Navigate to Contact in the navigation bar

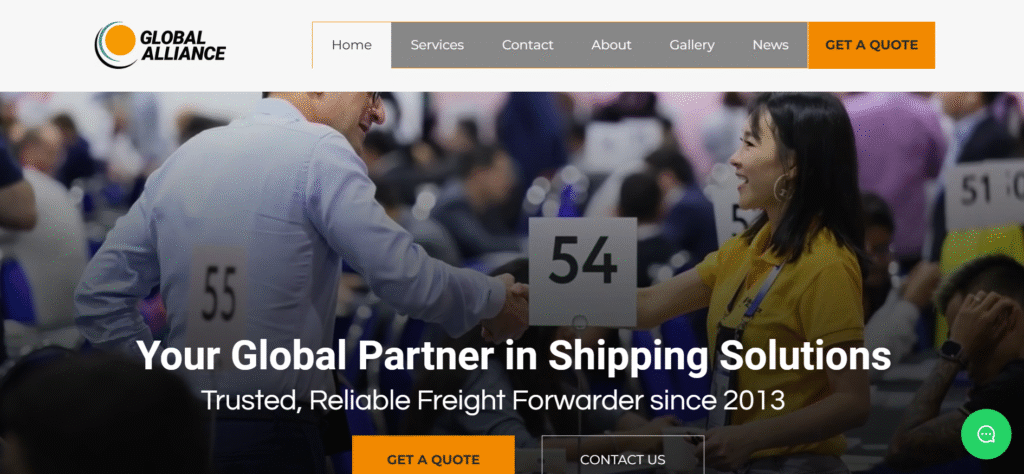pos(527,45)
